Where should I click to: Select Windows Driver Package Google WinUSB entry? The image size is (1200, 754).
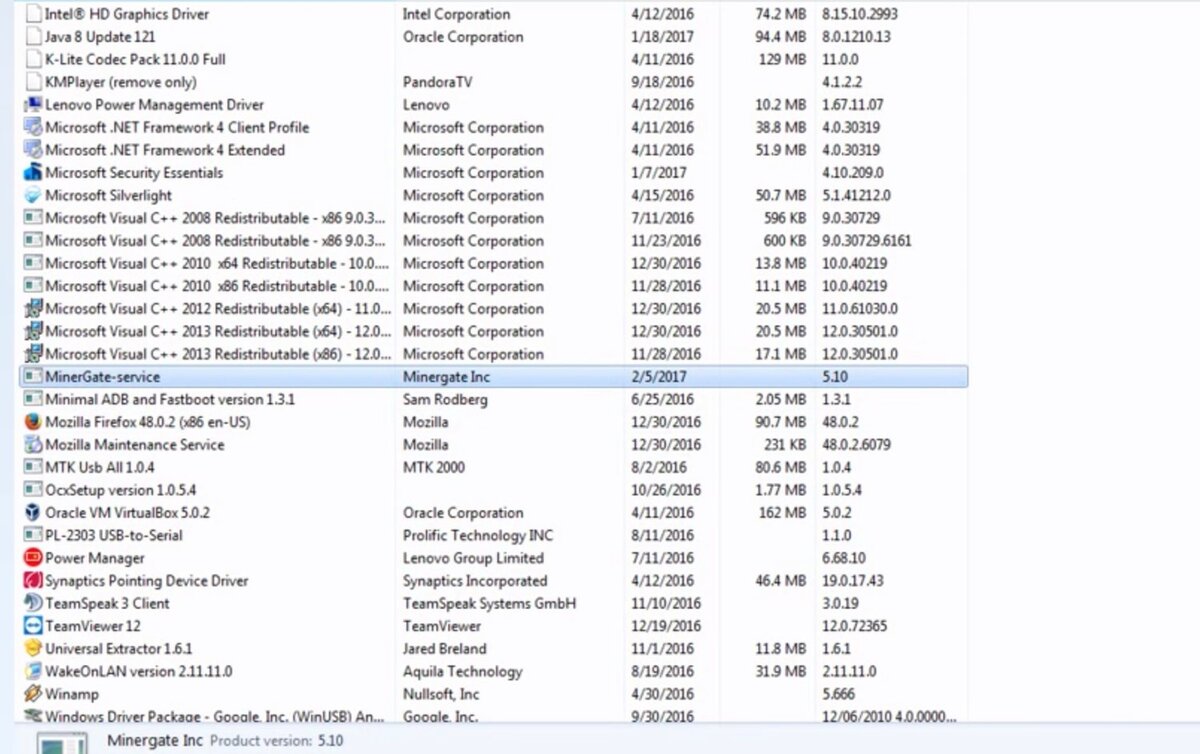(x=215, y=716)
